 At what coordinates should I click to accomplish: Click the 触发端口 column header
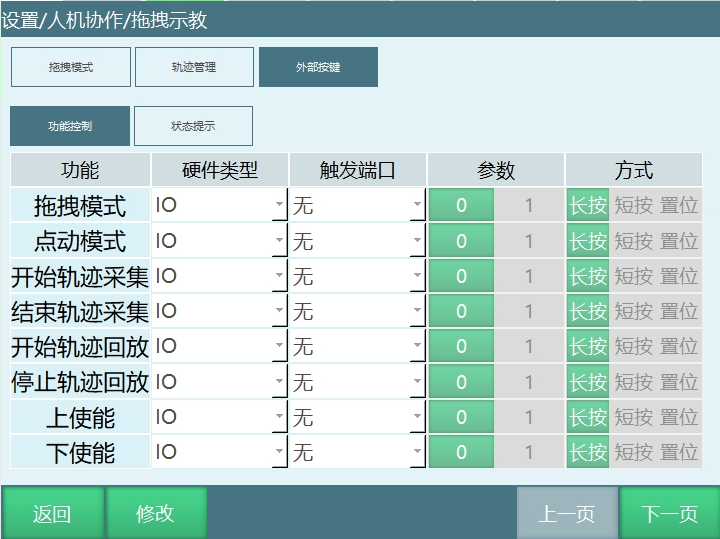(x=358, y=170)
